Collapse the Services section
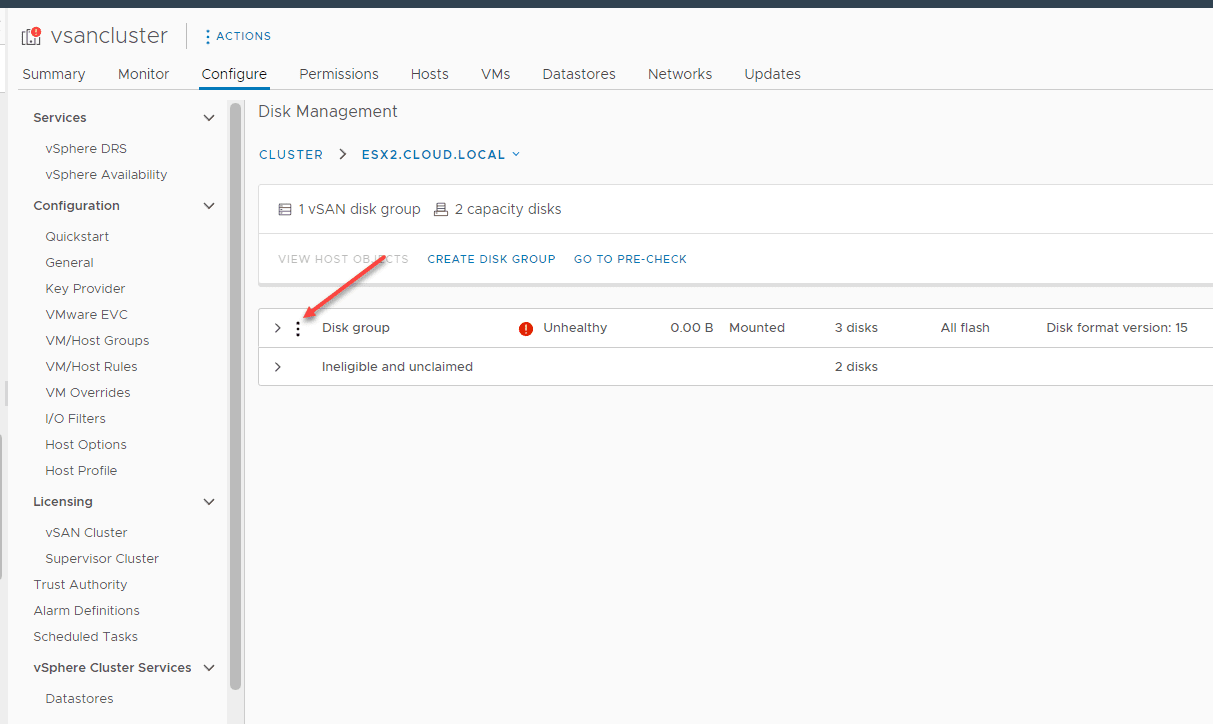Image resolution: width=1213 pixels, height=724 pixels. coord(209,118)
